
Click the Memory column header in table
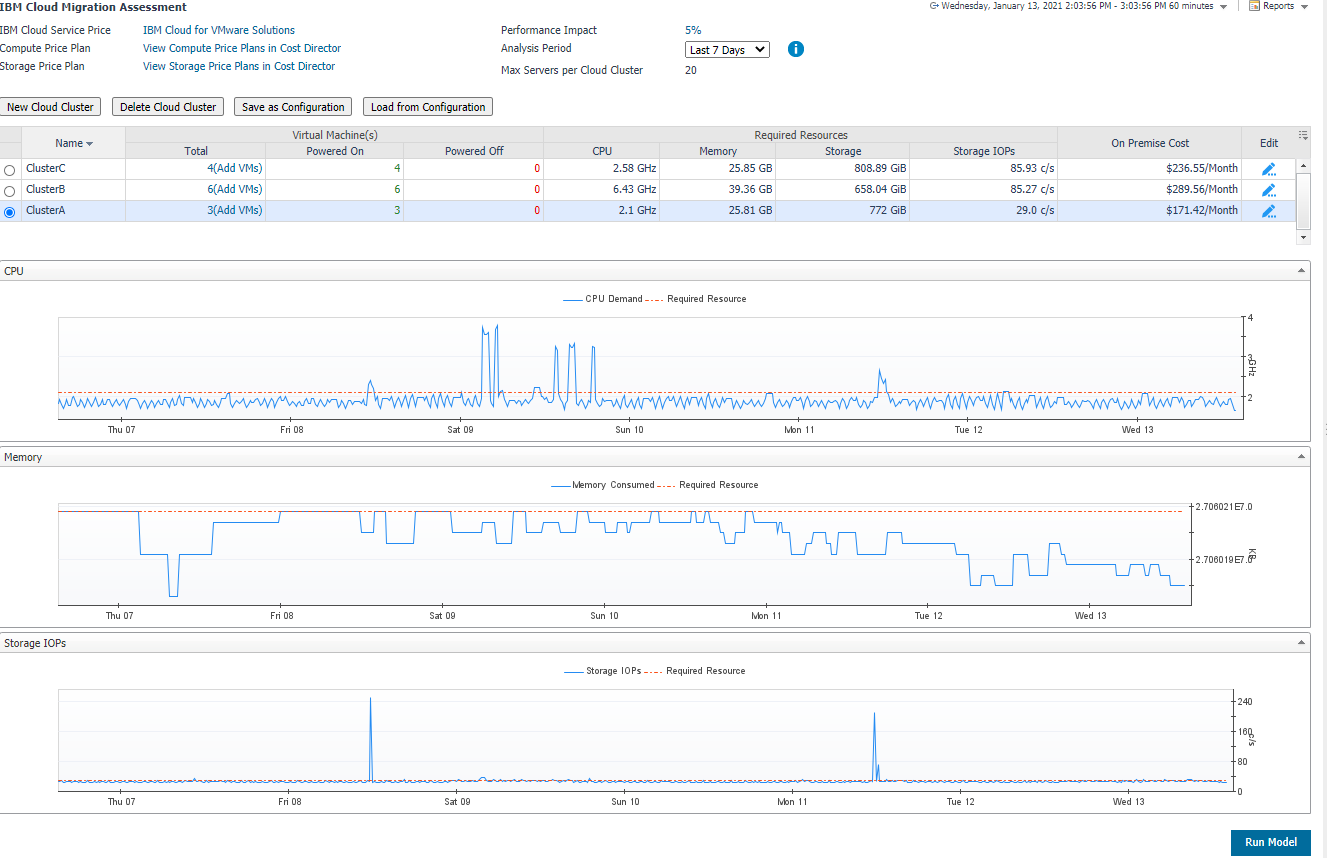[x=718, y=151]
